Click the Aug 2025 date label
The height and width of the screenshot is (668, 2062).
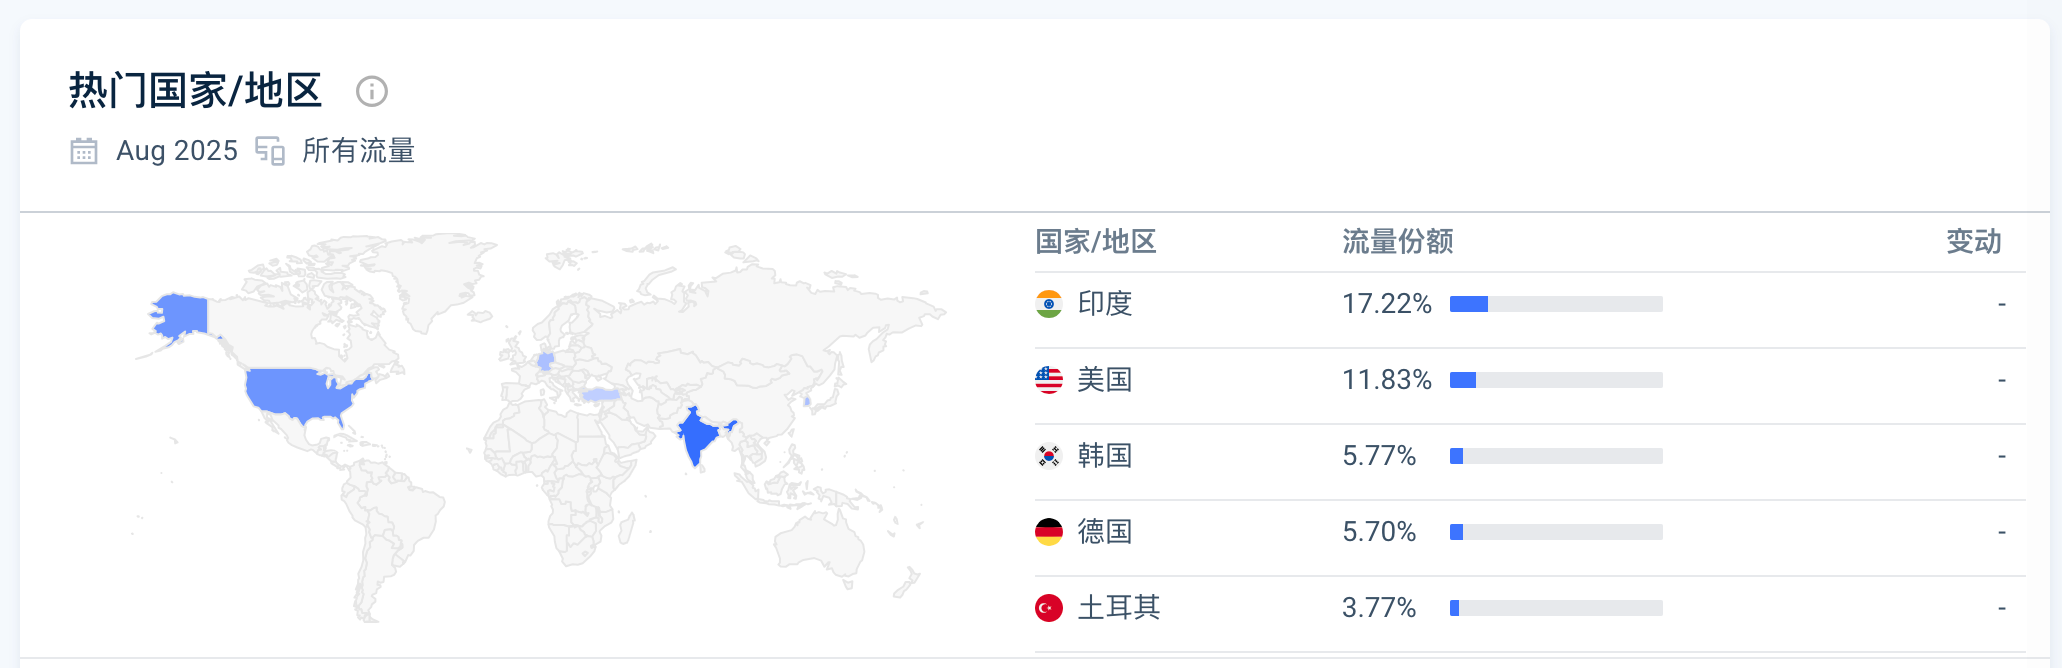(177, 151)
